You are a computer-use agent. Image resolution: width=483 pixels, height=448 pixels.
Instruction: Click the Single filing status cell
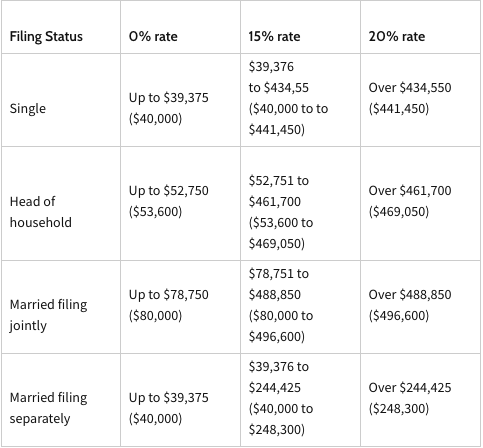point(61,100)
